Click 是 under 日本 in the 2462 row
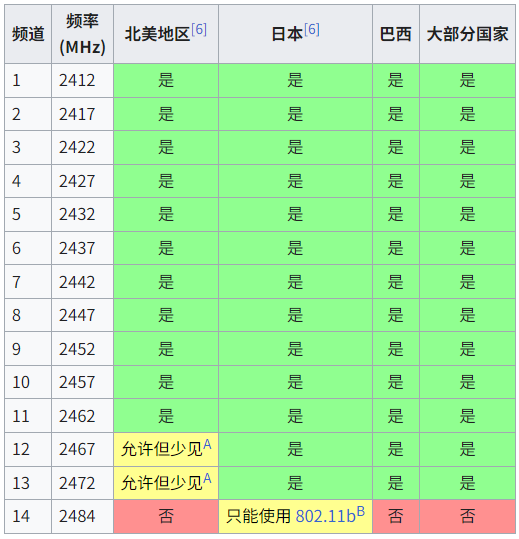This screenshot has width=519, height=539. pyautogui.click(x=295, y=416)
